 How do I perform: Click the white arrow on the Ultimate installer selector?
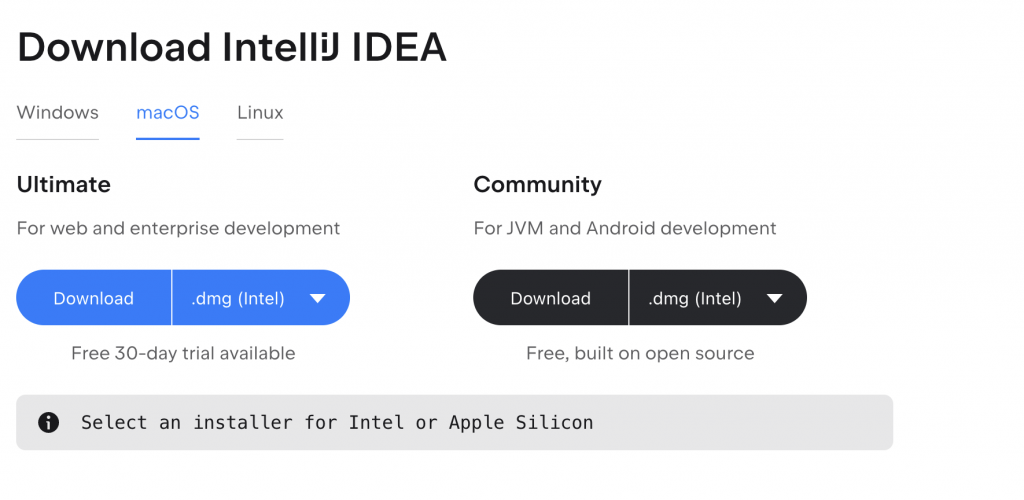coord(318,298)
